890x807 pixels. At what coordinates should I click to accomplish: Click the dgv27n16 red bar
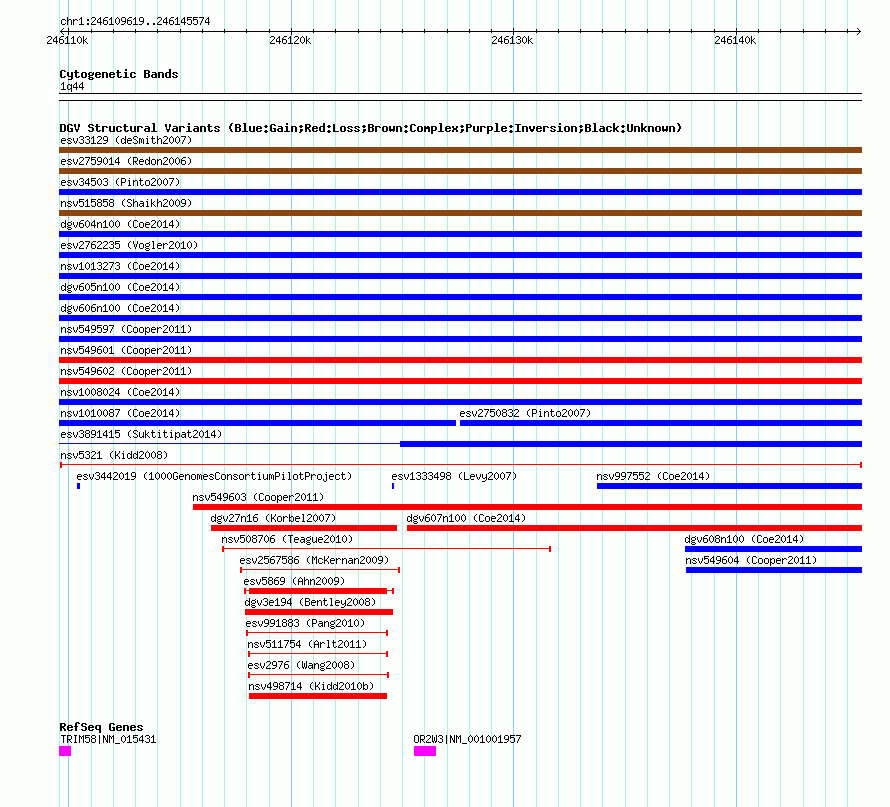304,528
